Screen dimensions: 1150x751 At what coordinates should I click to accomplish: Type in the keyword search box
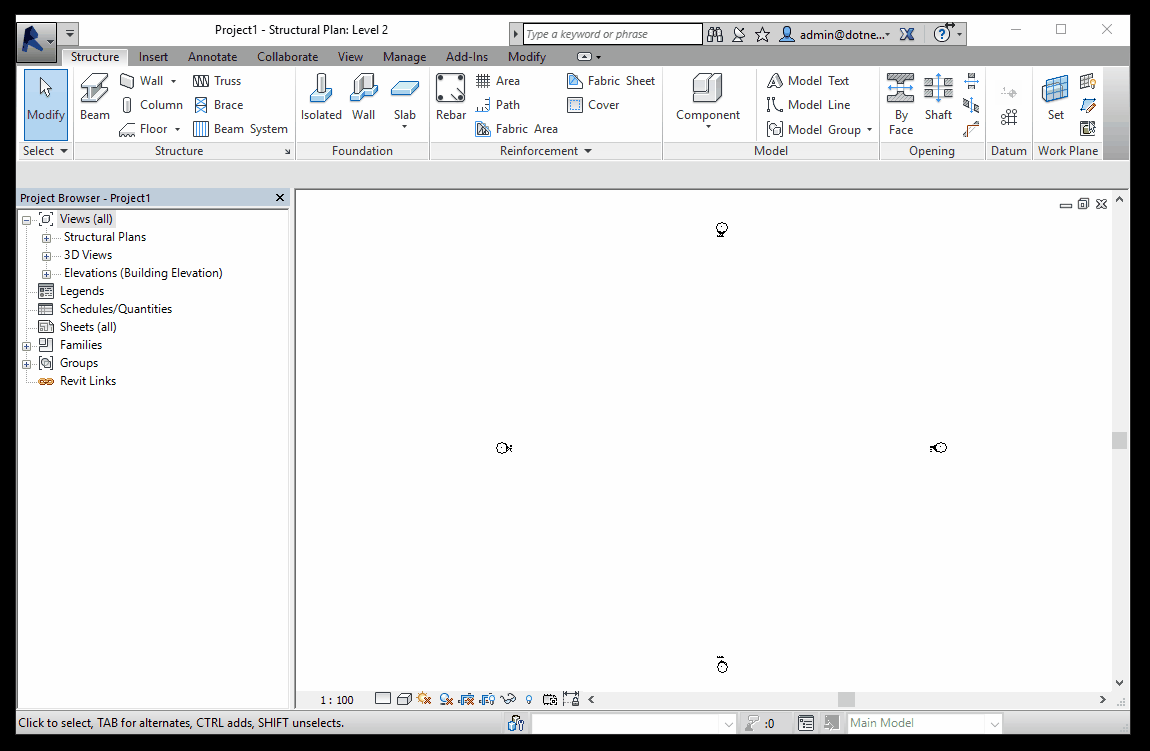point(610,33)
